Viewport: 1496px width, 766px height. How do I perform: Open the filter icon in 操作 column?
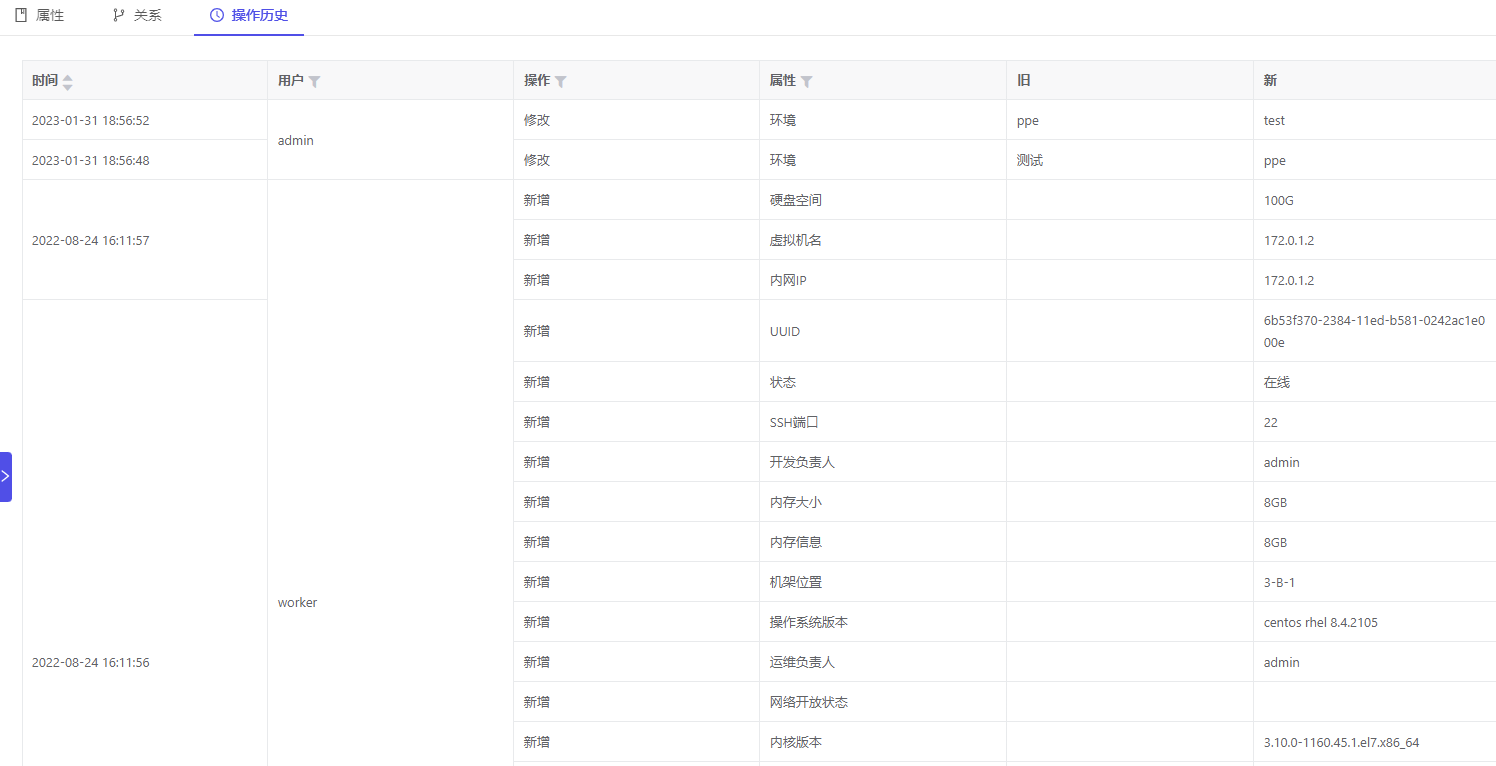561,82
